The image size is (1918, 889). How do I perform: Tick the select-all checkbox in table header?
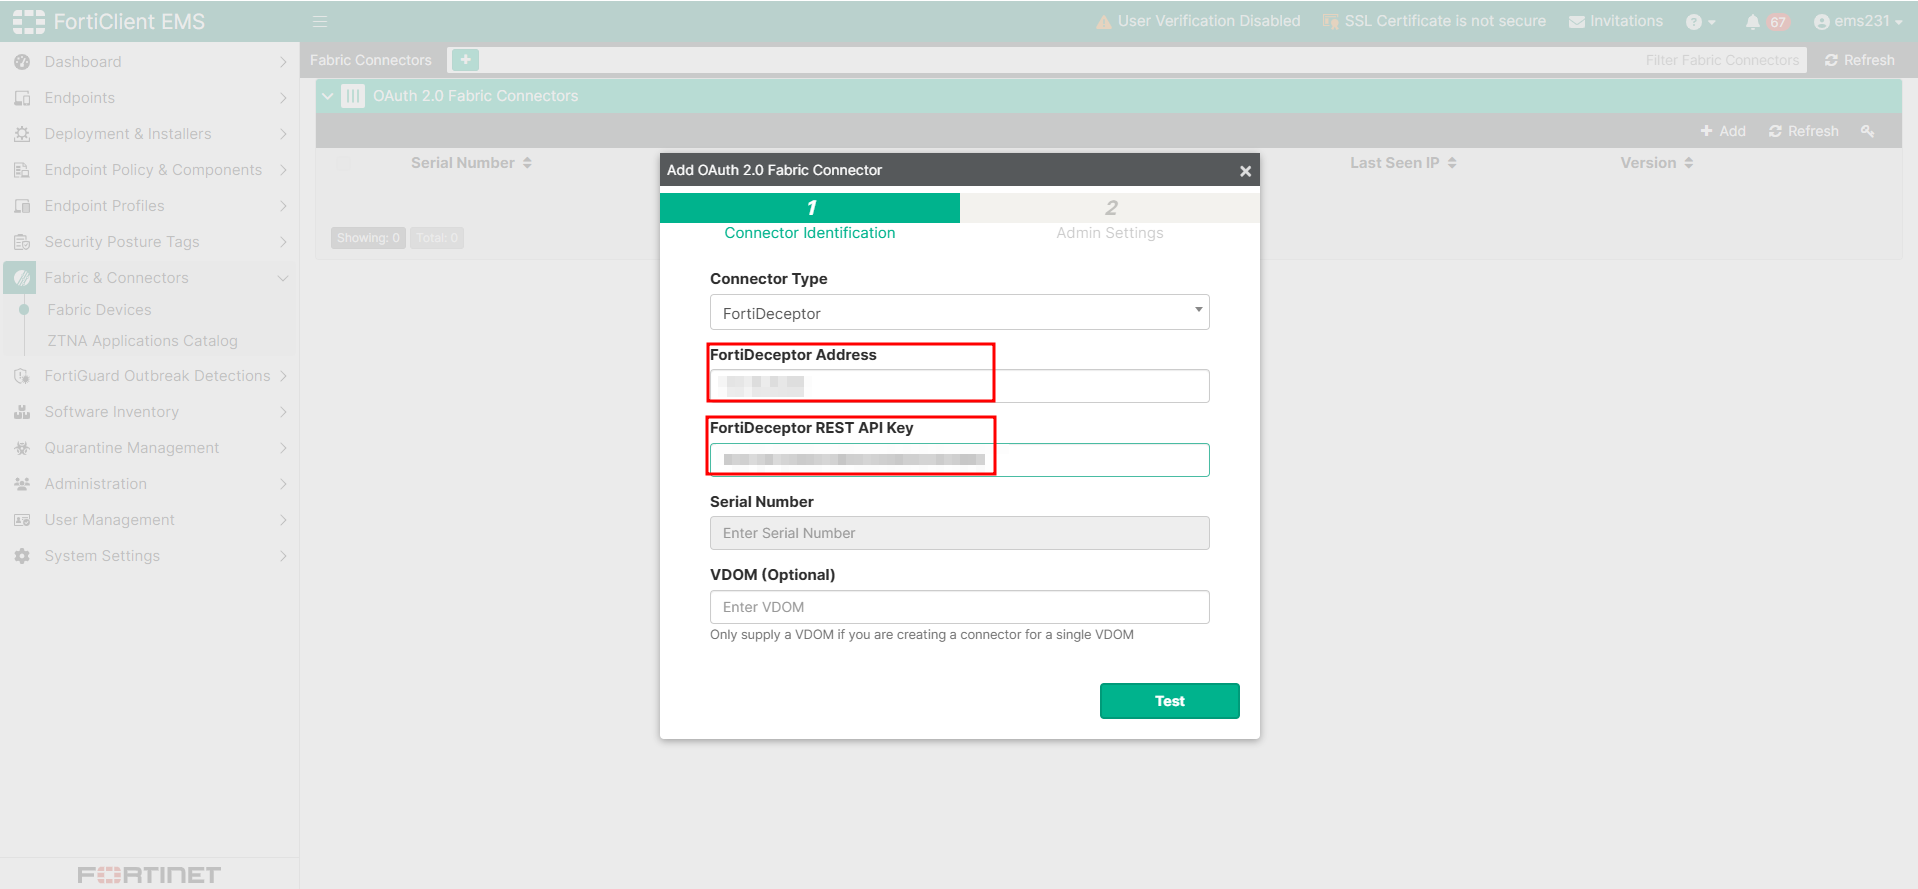tap(344, 163)
